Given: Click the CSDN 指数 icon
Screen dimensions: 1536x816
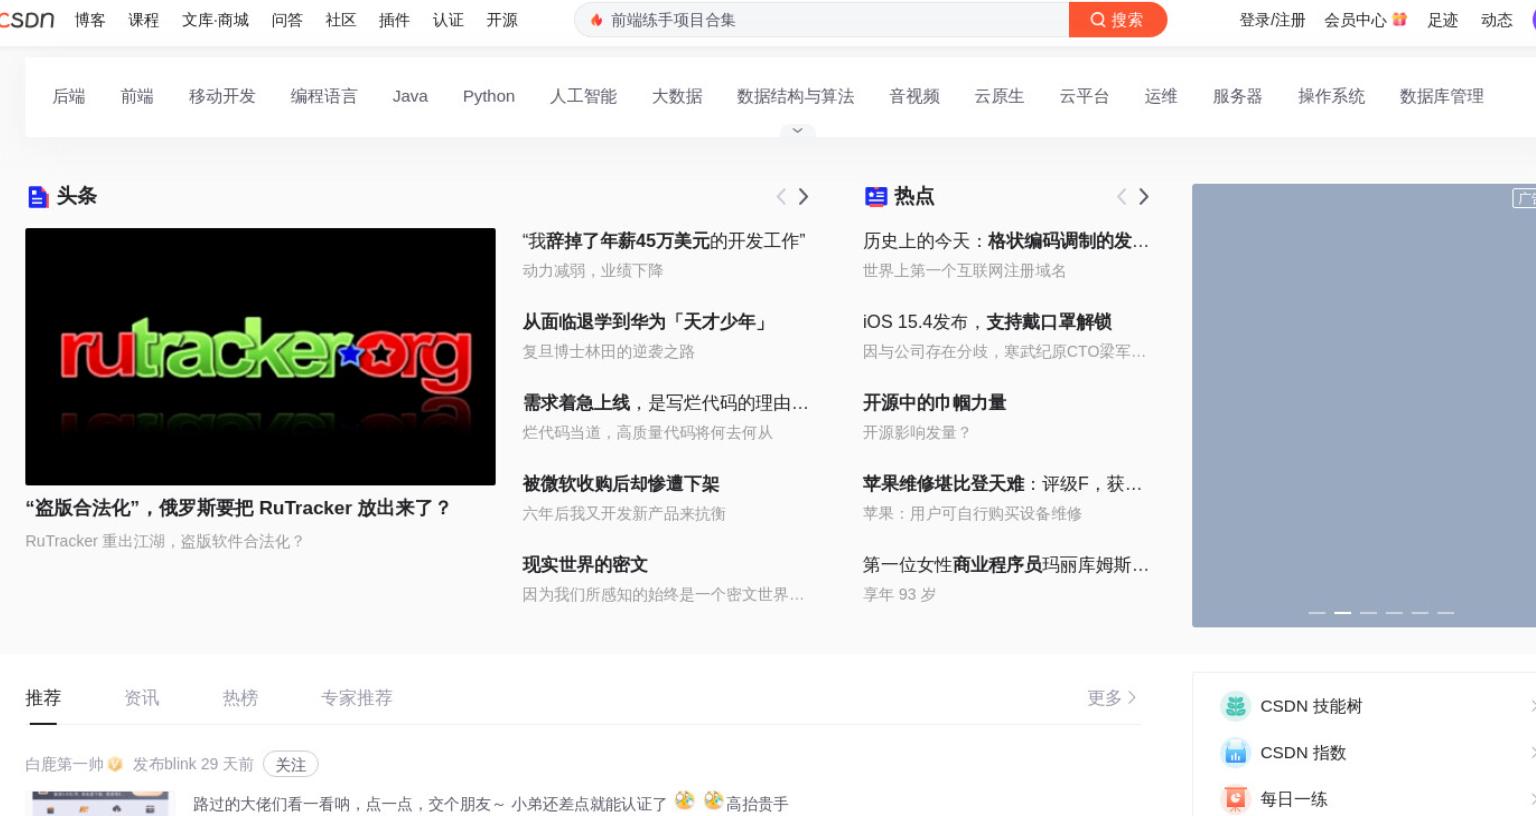Looking at the screenshot, I should pos(1236,753).
